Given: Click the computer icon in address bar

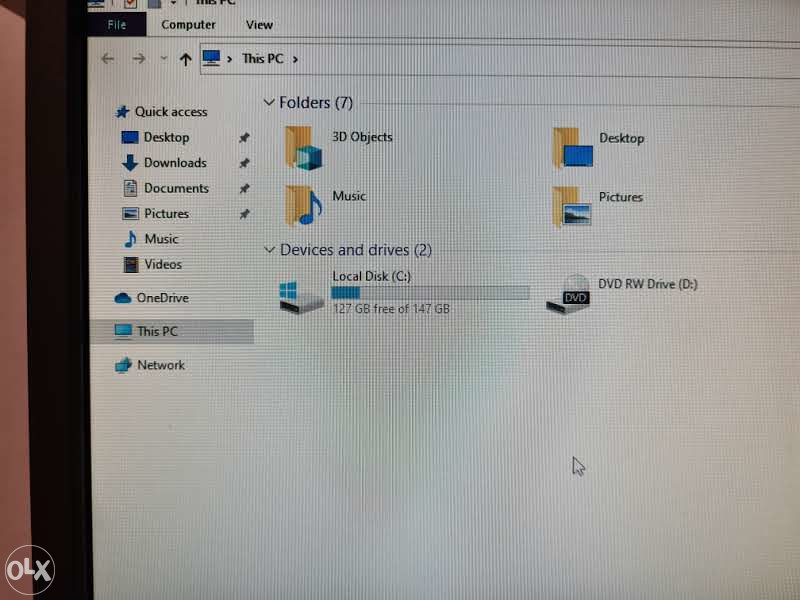Looking at the screenshot, I should click(211, 58).
